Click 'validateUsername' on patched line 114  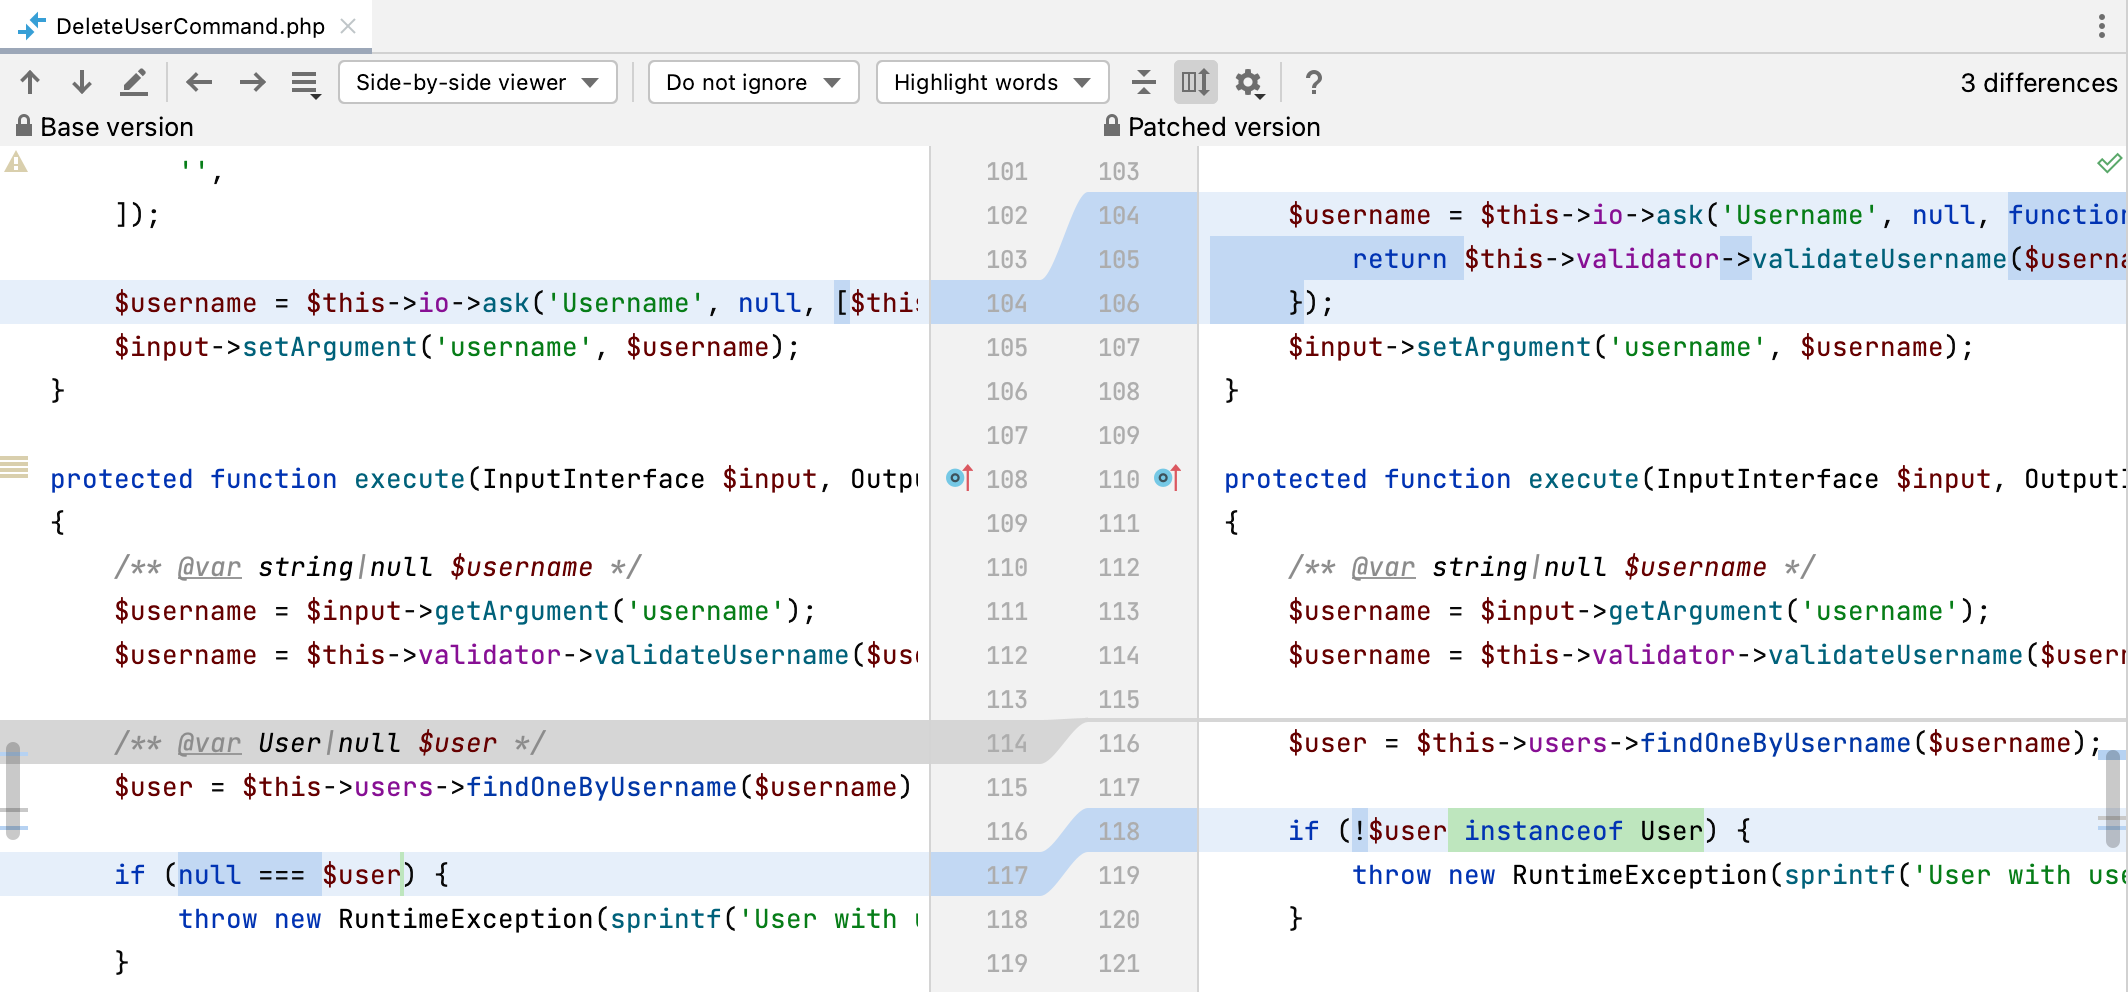pos(1895,655)
